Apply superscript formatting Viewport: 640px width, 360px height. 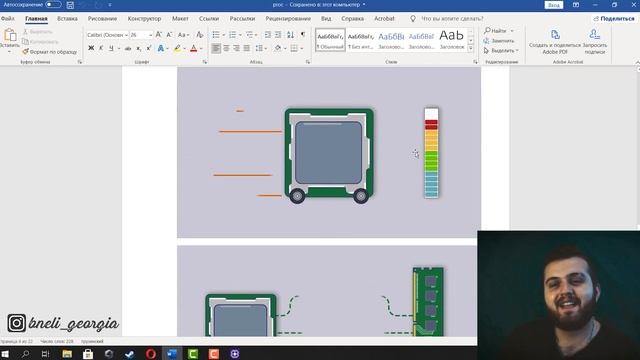[x=149, y=49]
